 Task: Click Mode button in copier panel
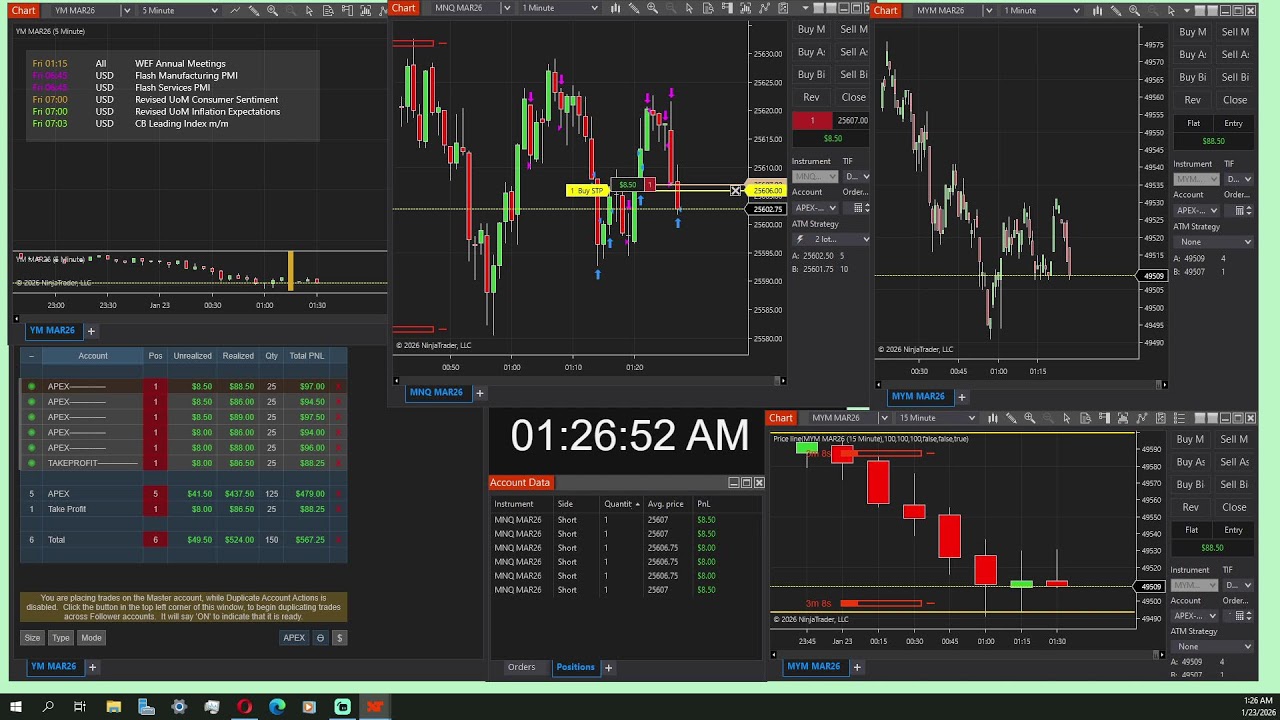(91, 638)
